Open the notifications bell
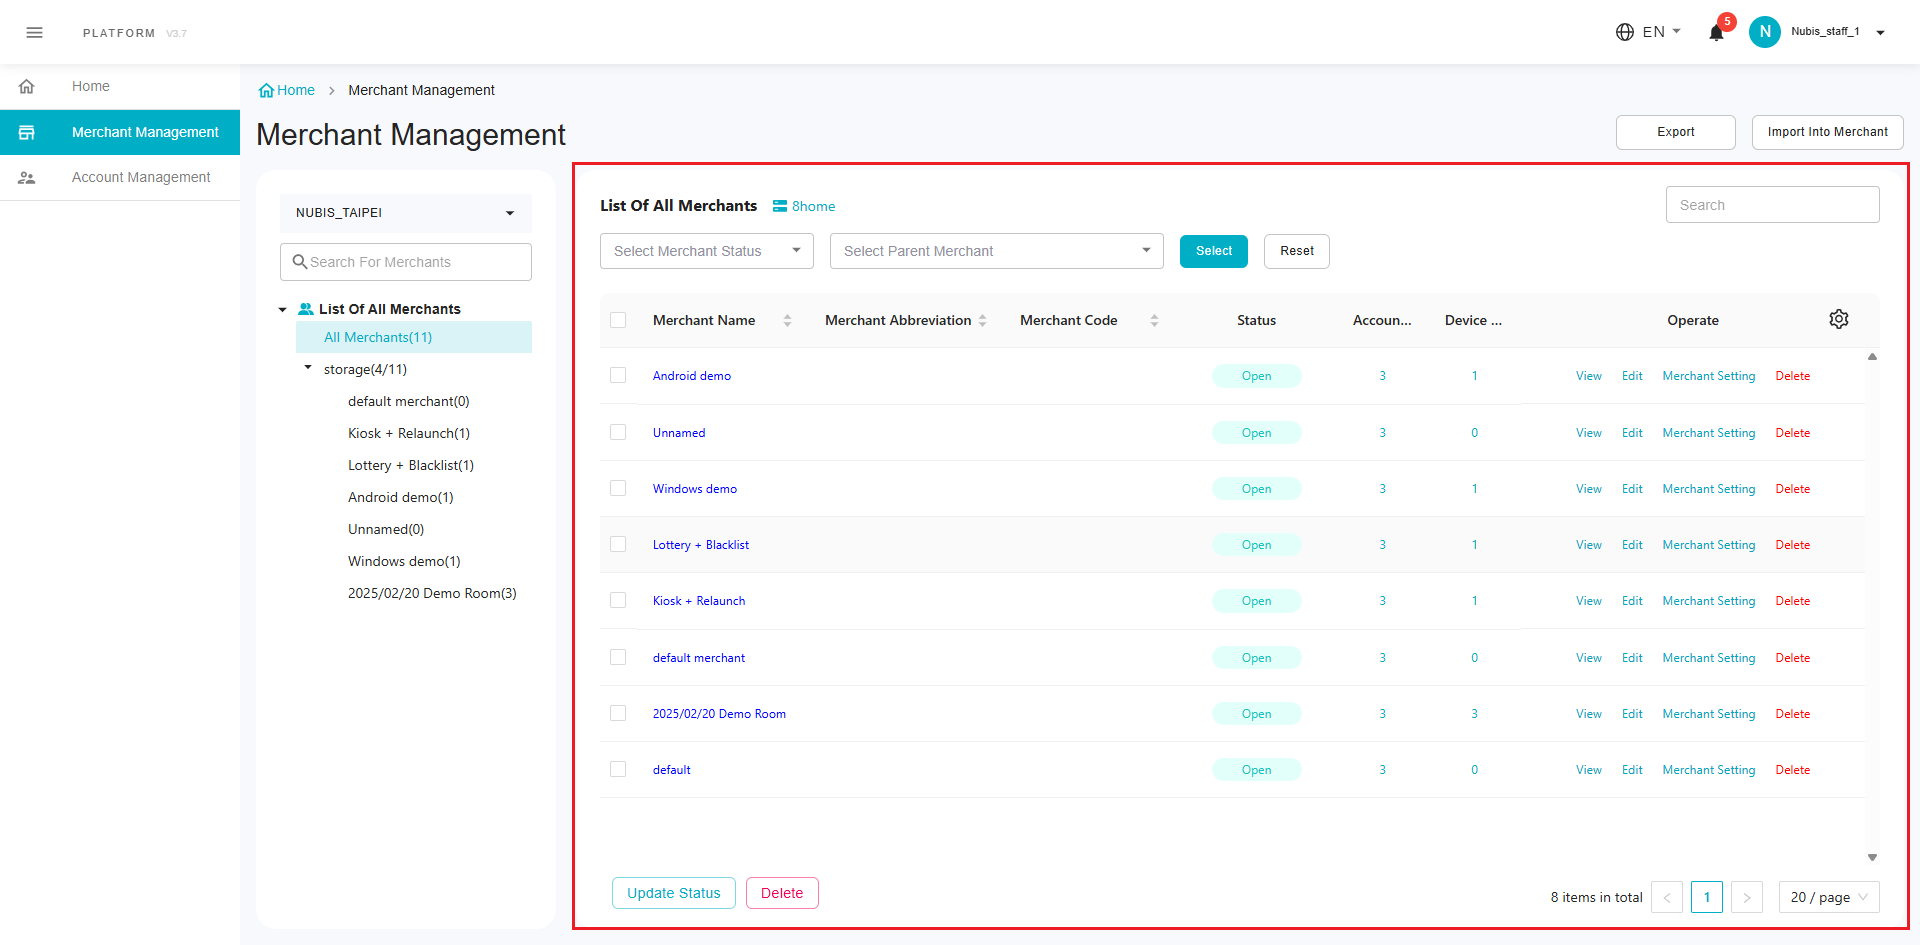The image size is (1920, 945). pos(1716,33)
